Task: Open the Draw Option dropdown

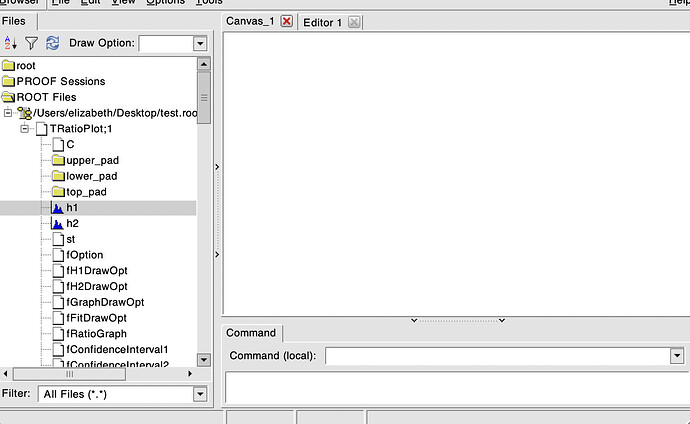Action: [200, 44]
